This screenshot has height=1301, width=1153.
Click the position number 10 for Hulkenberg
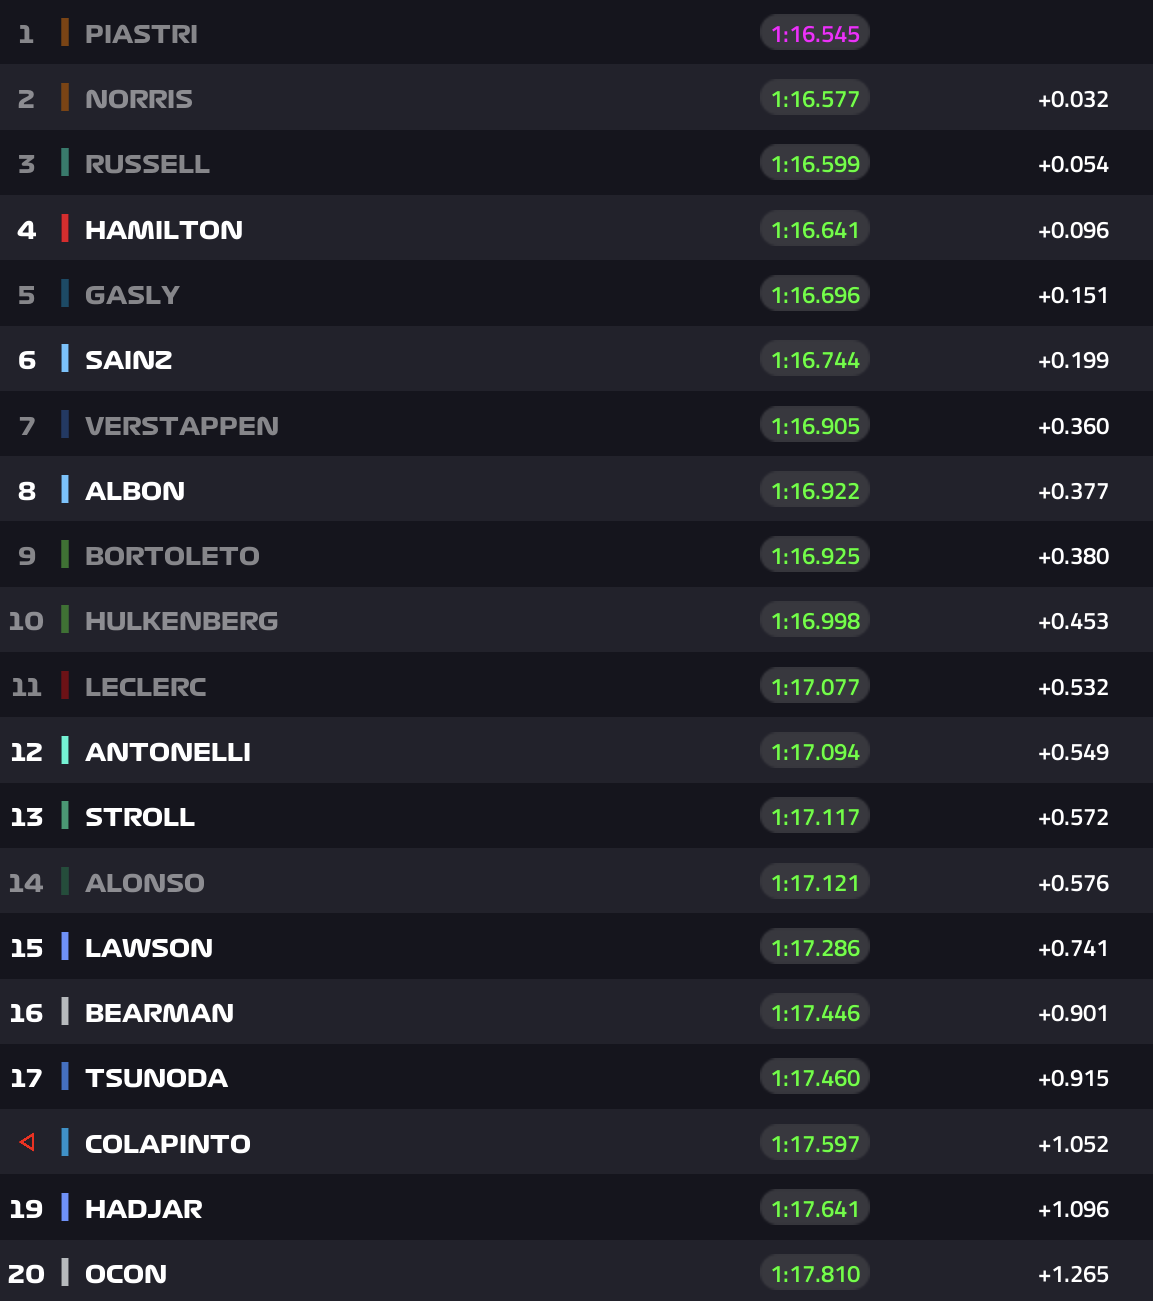click(26, 621)
